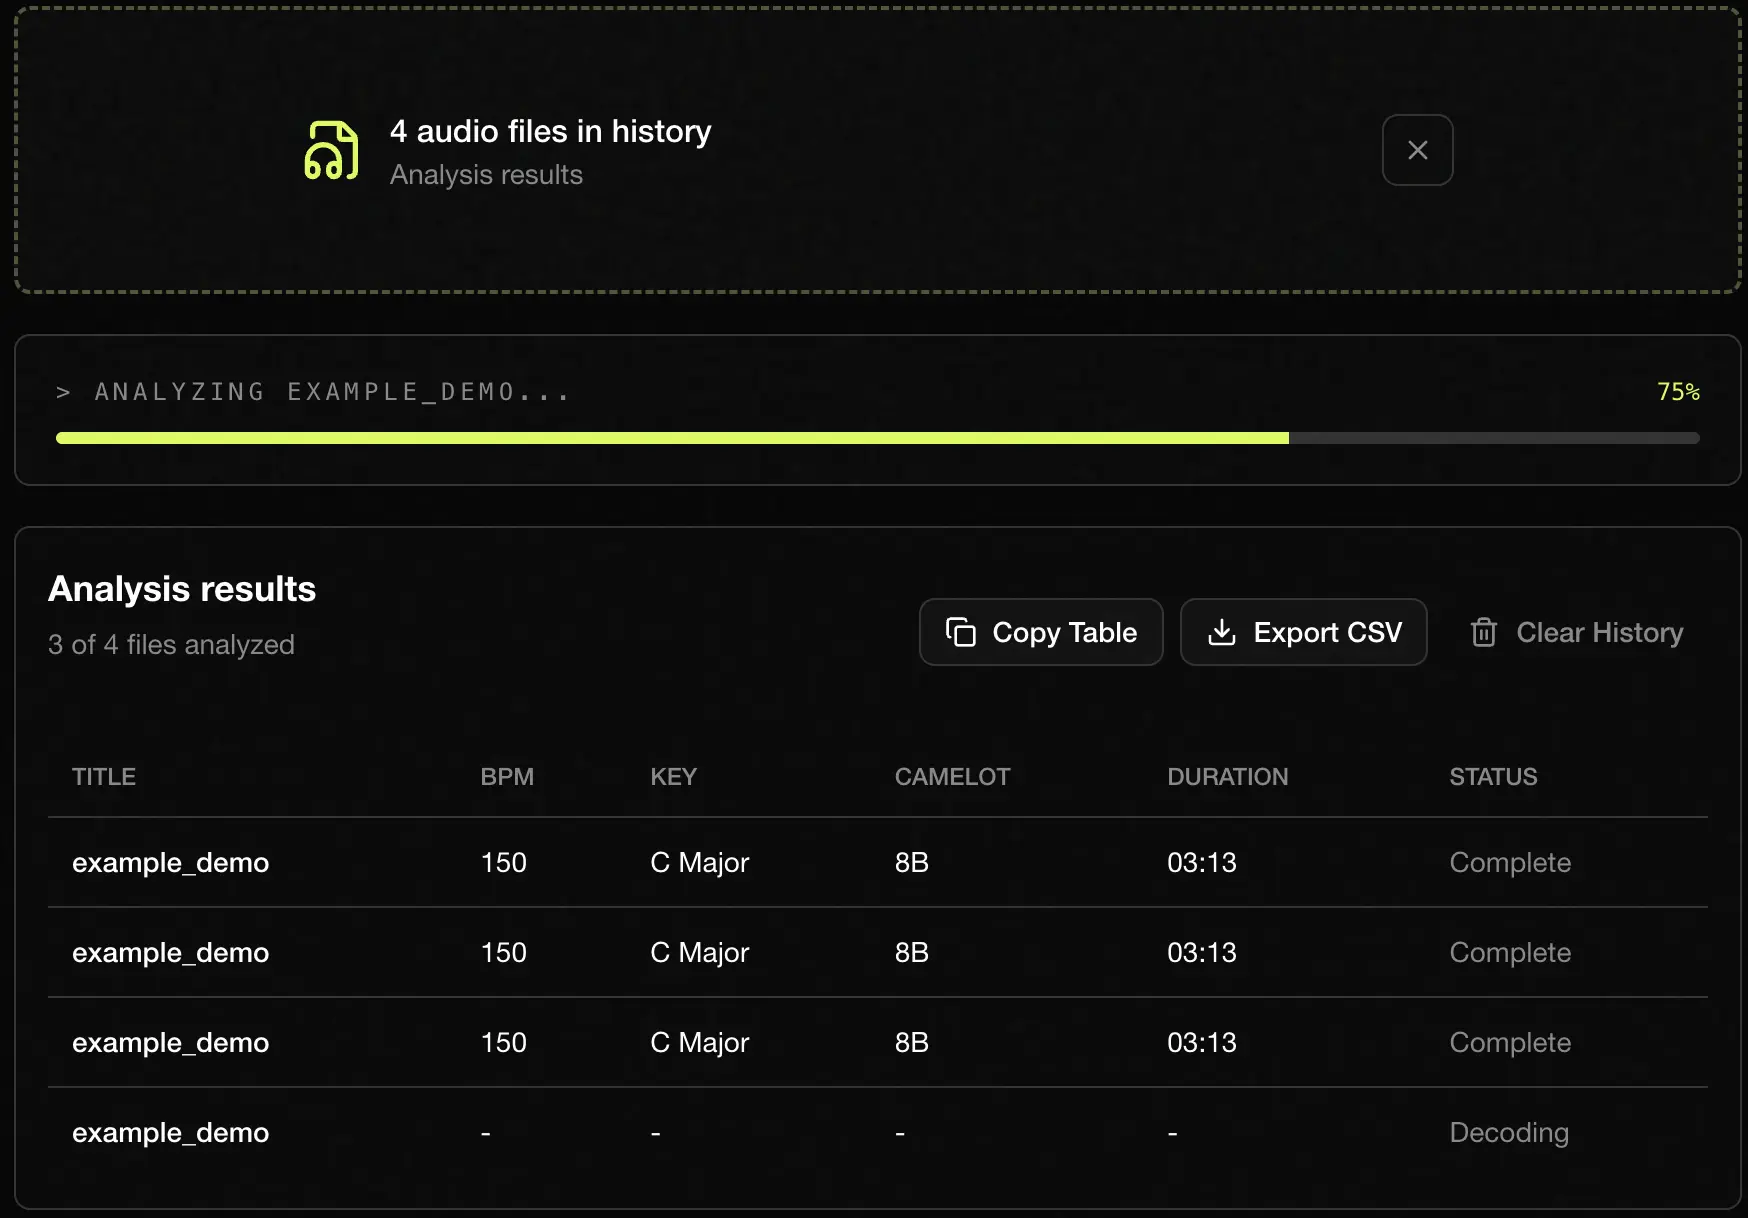Clear the analysis history
The height and width of the screenshot is (1218, 1748).
pyautogui.click(x=1576, y=632)
